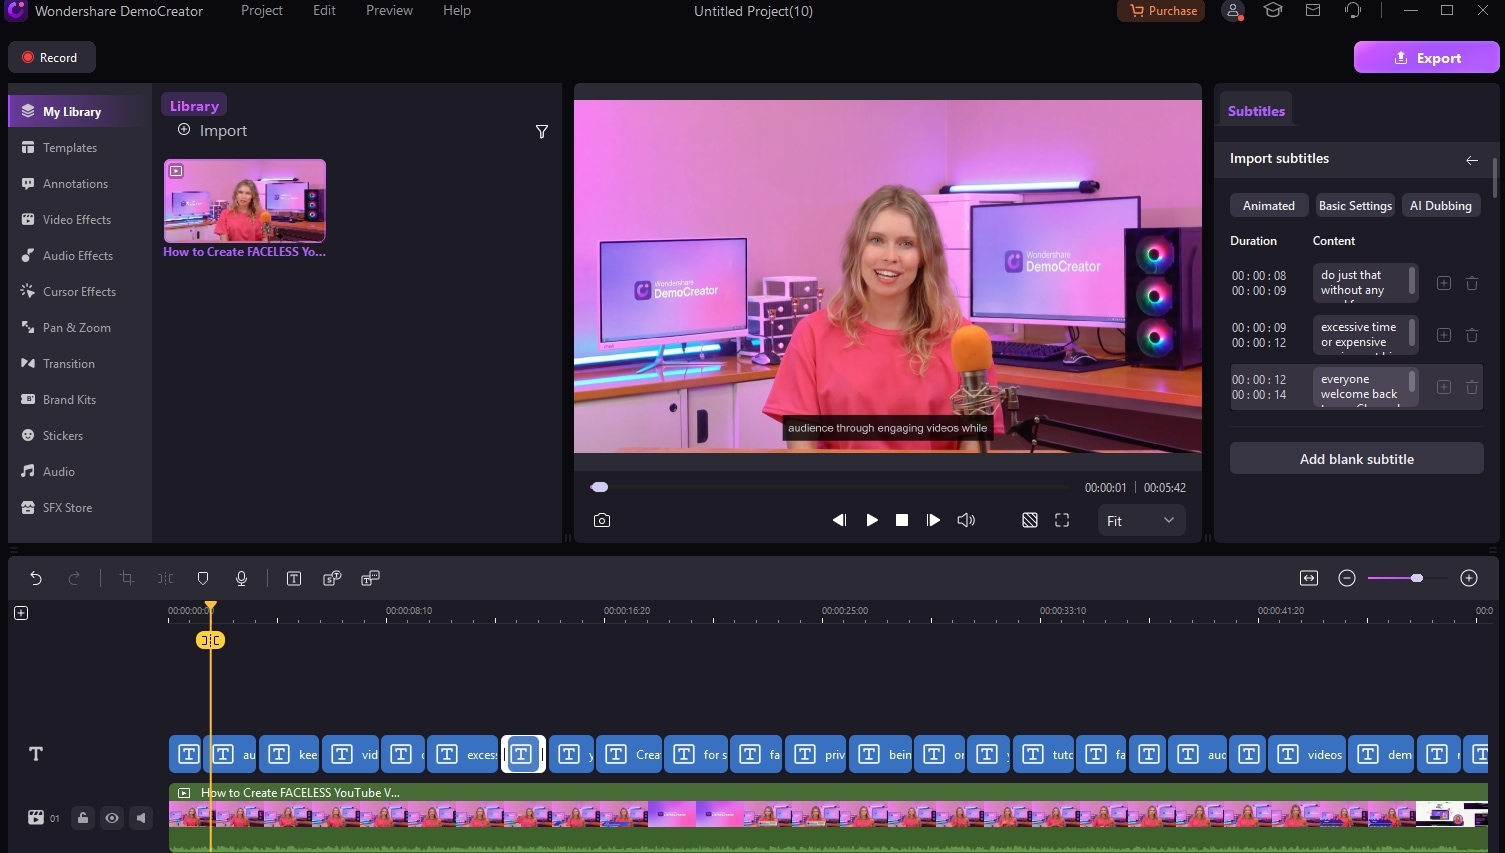The width and height of the screenshot is (1505, 853).
Task: Delete the 'do just that' subtitle
Action: coord(1472,283)
